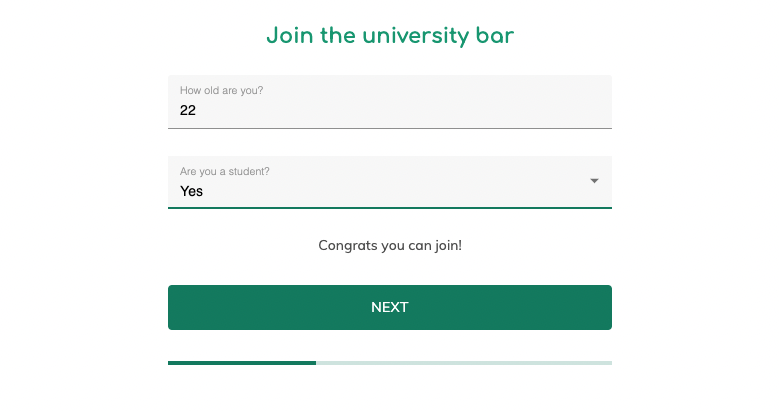The height and width of the screenshot is (411, 779).
Task: Click the 'How old are you?' label
Action: pyautogui.click(x=222, y=90)
